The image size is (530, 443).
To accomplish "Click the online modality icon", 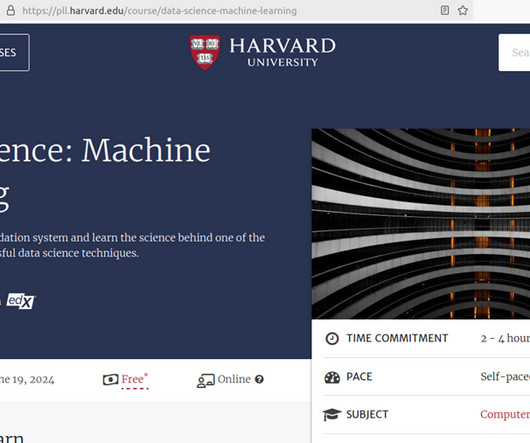I will click(206, 380).
